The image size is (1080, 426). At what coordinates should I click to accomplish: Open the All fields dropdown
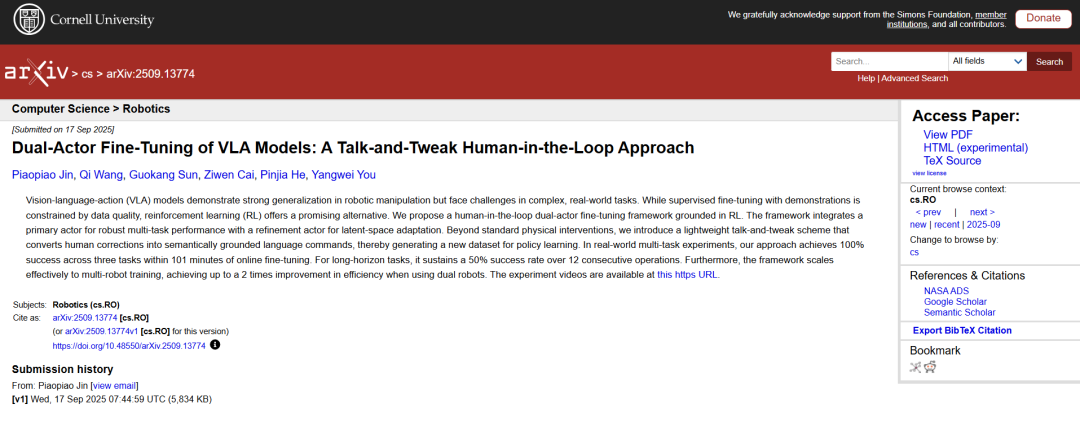(x=987, y=61)
